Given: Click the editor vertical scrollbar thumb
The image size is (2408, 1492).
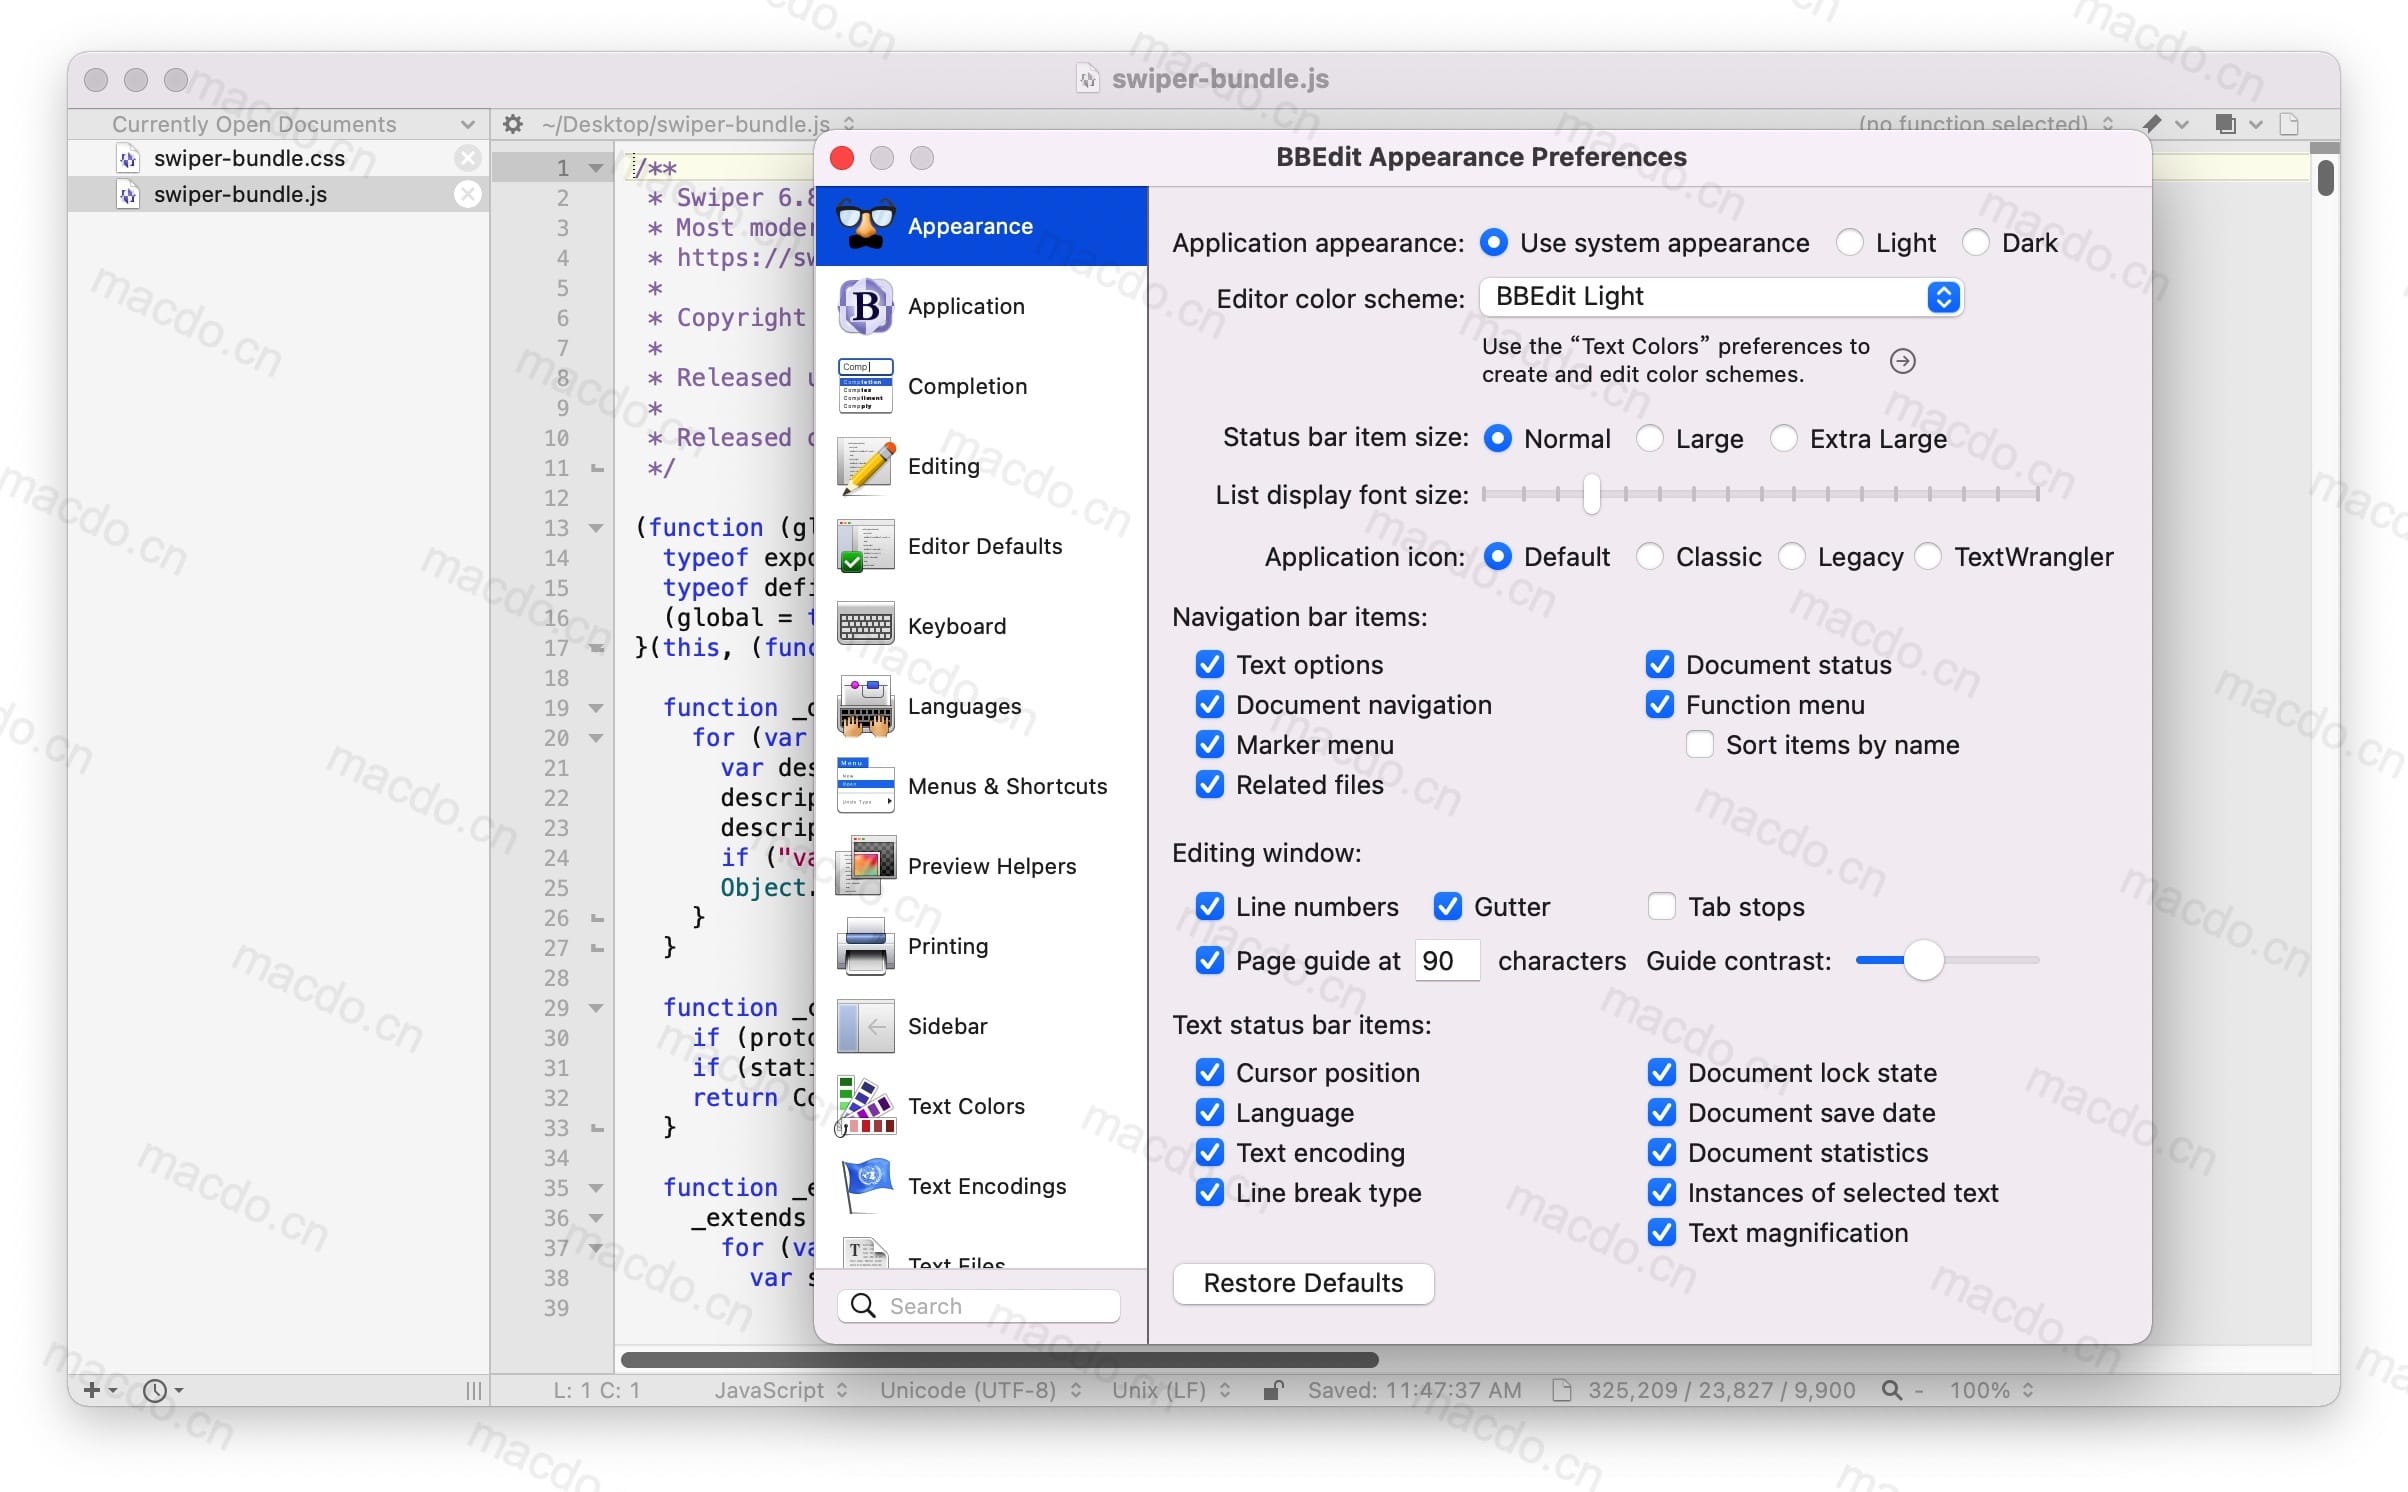Looking at the screenshot, I should coord(2325,178).
